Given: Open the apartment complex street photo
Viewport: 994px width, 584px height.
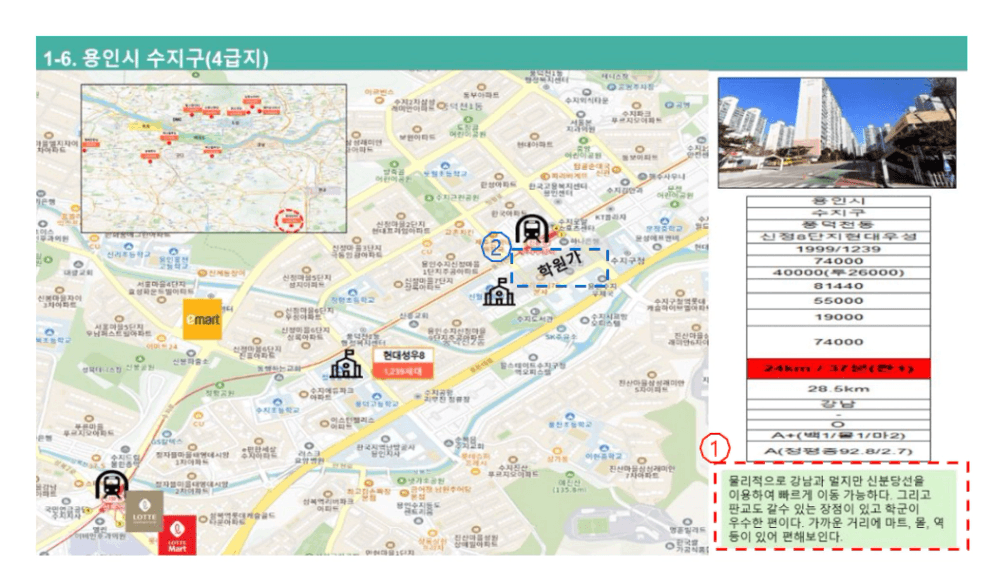Looking at the screenshot, I should (837, 133).
